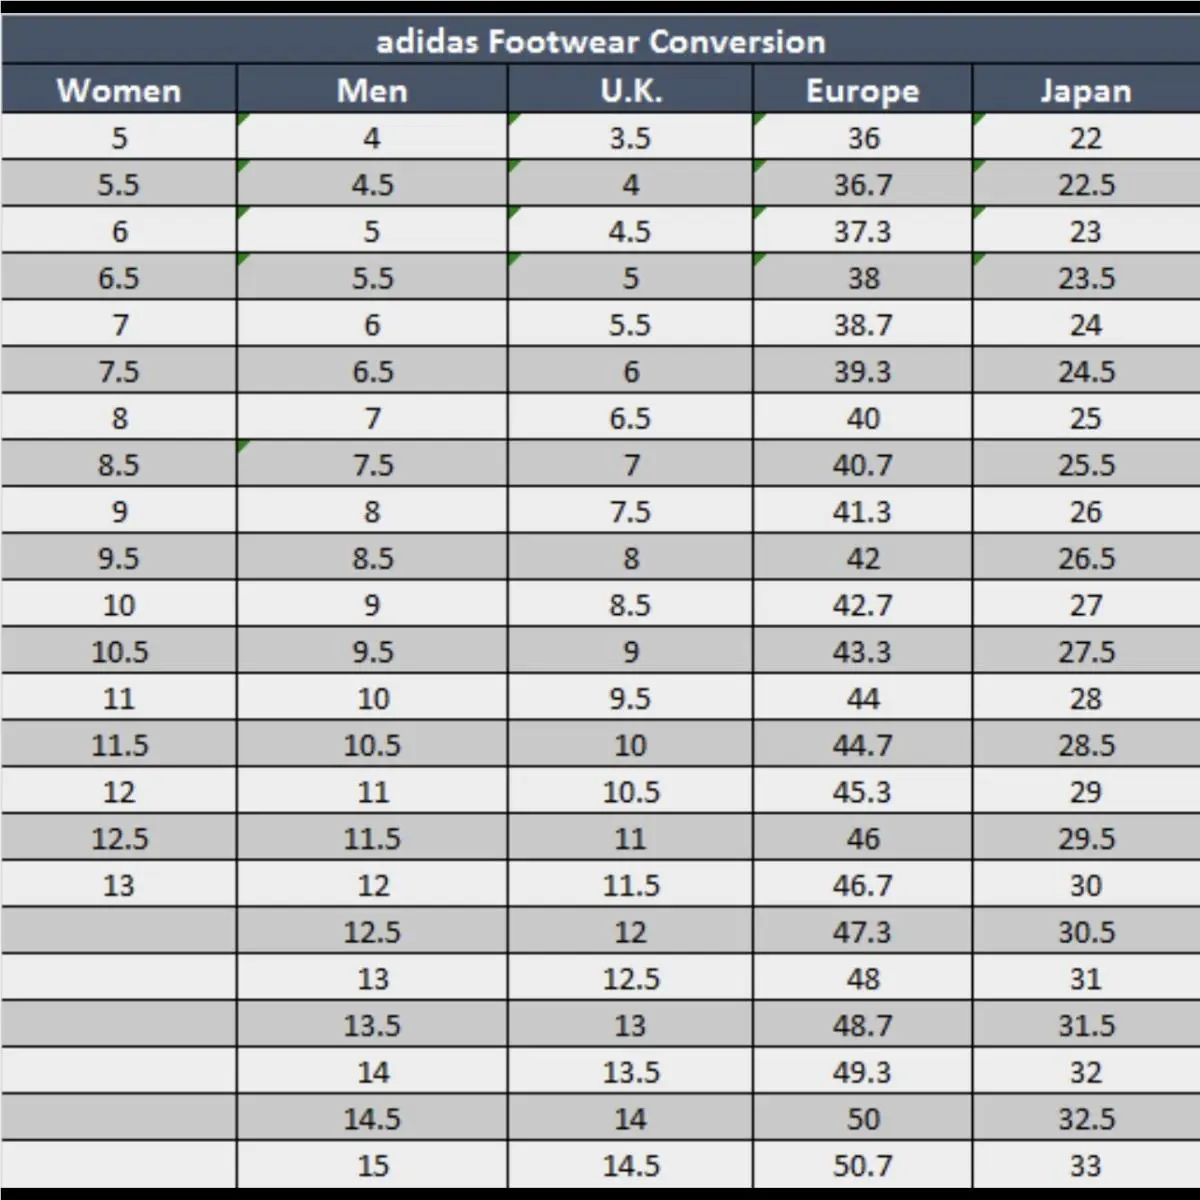Viewport: 1200px width, 1200px height.
Task: Click U.K. size 6.5 cell
Action: click(x=630, y=417)
